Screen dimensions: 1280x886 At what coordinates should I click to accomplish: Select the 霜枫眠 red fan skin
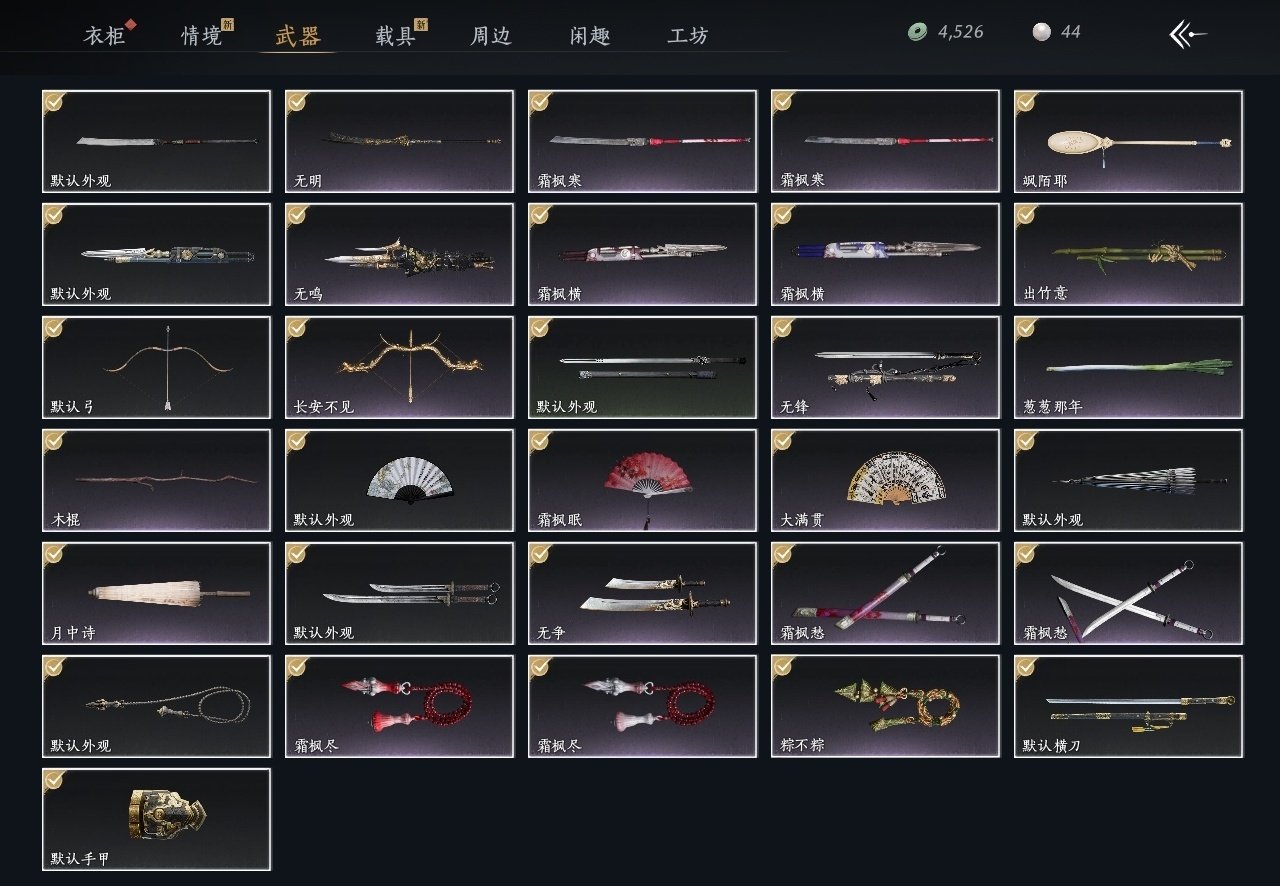pos(642,480)
